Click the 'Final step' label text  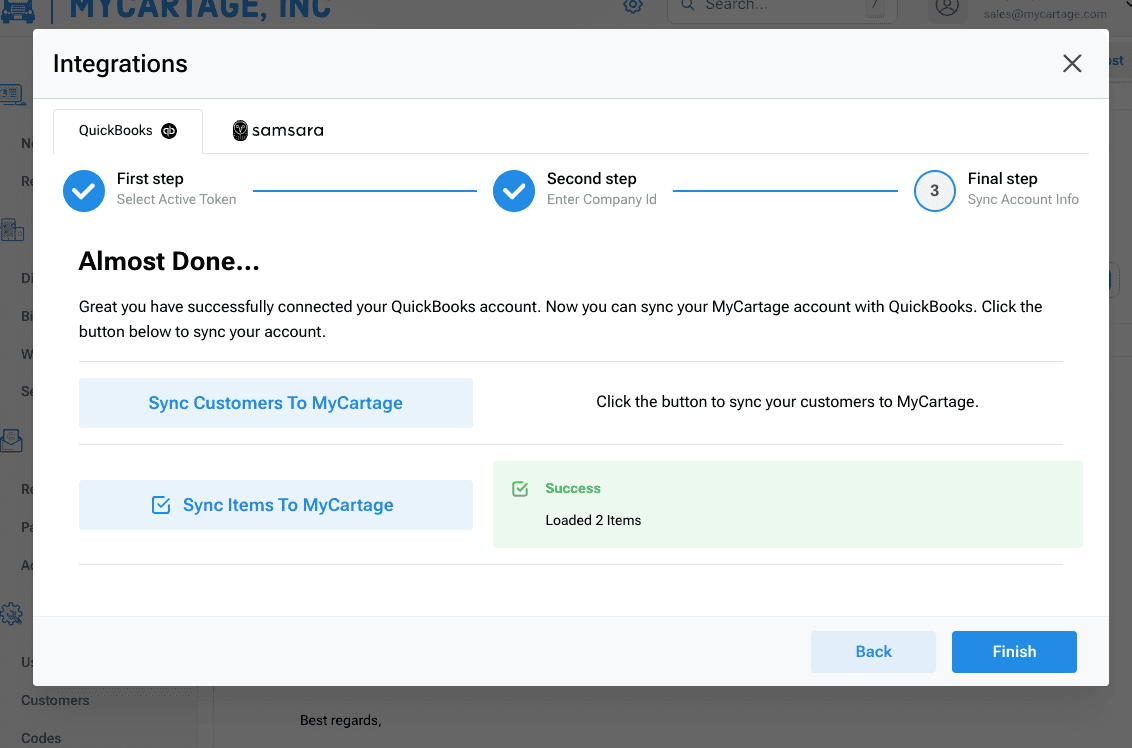[x=1002, y=178]
